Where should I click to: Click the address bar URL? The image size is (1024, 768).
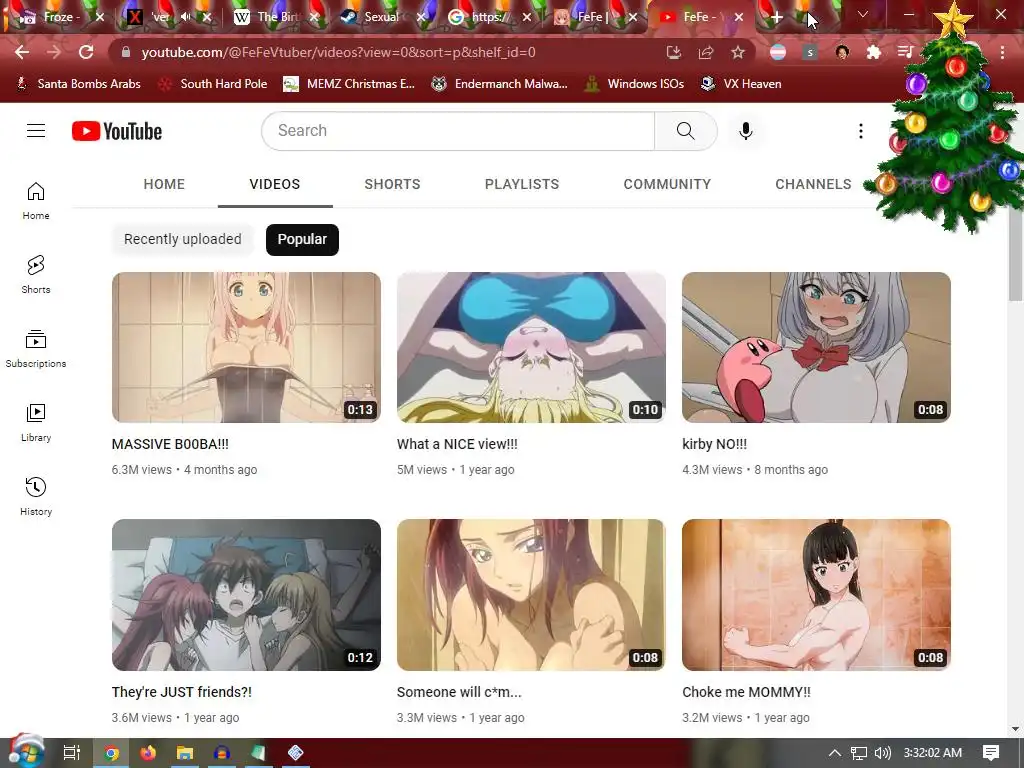338,52
